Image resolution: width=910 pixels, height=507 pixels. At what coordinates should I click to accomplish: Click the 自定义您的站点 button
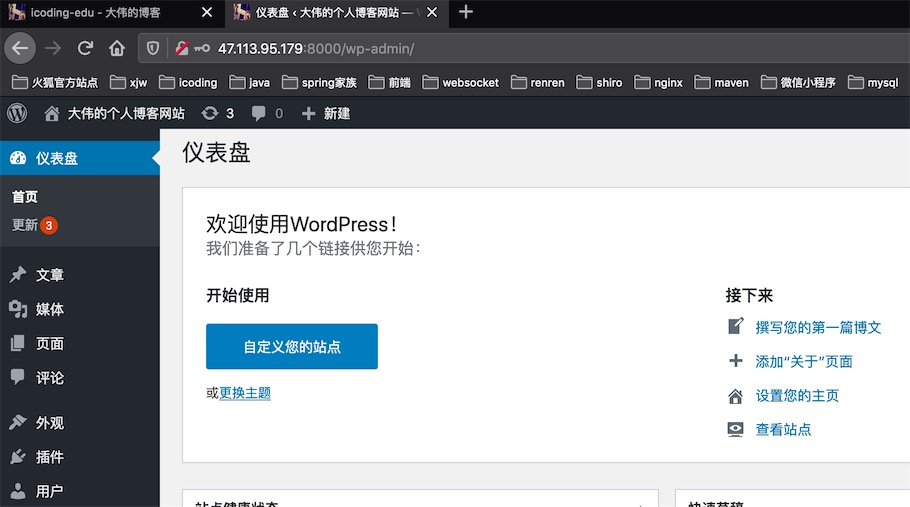[292, 346]
